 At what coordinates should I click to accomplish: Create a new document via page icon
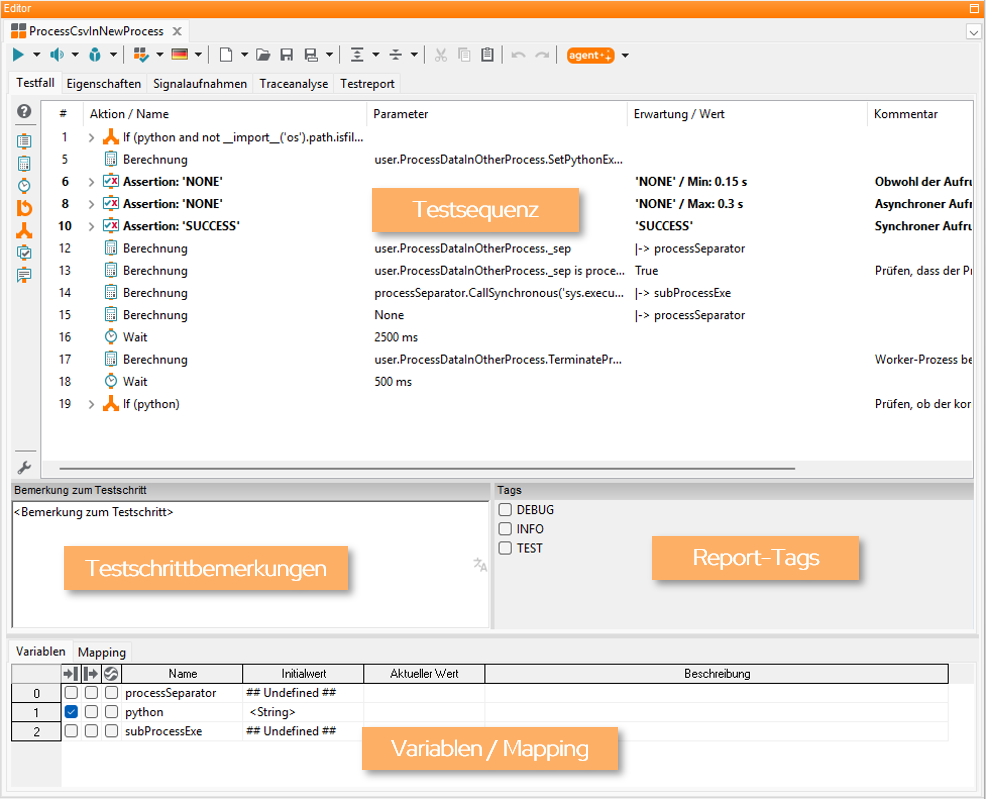click(x=226, y=55)
